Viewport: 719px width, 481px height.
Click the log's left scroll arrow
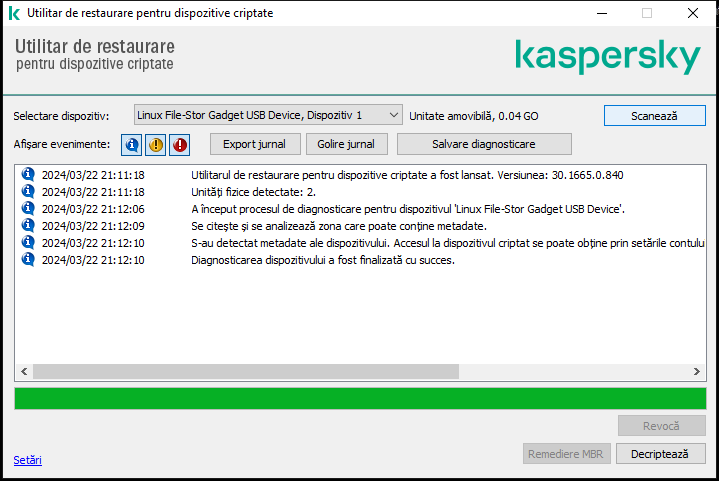point(24,371)
